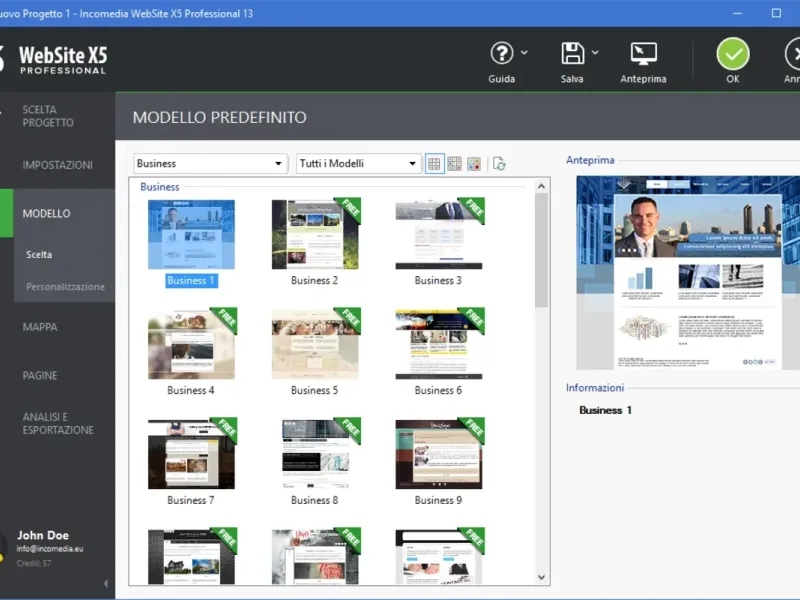Toggle the colored tiles view icon
This screenshot has width=800, height=600.
coord(474,164)
